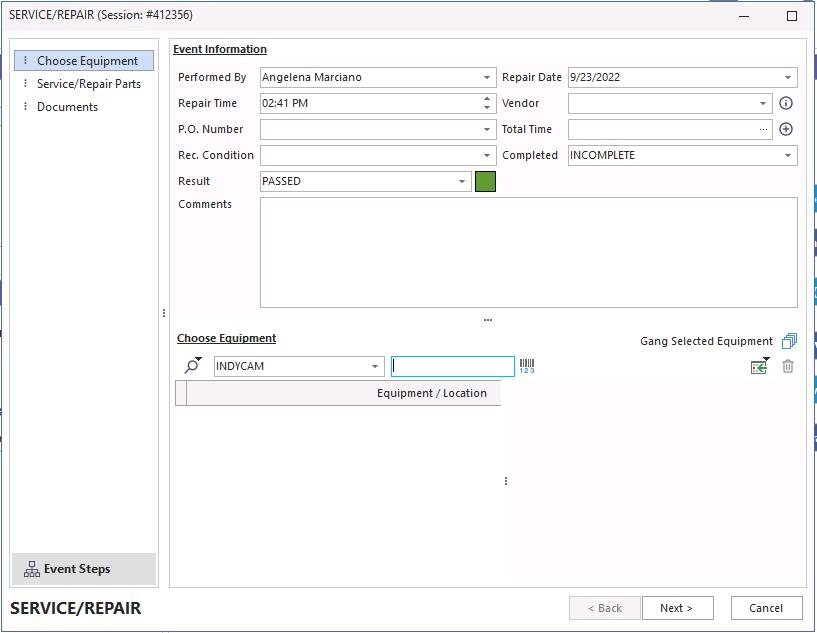Click the Total Time plus icon
Viewport: 817px width, 633px height.
point(786,129)
